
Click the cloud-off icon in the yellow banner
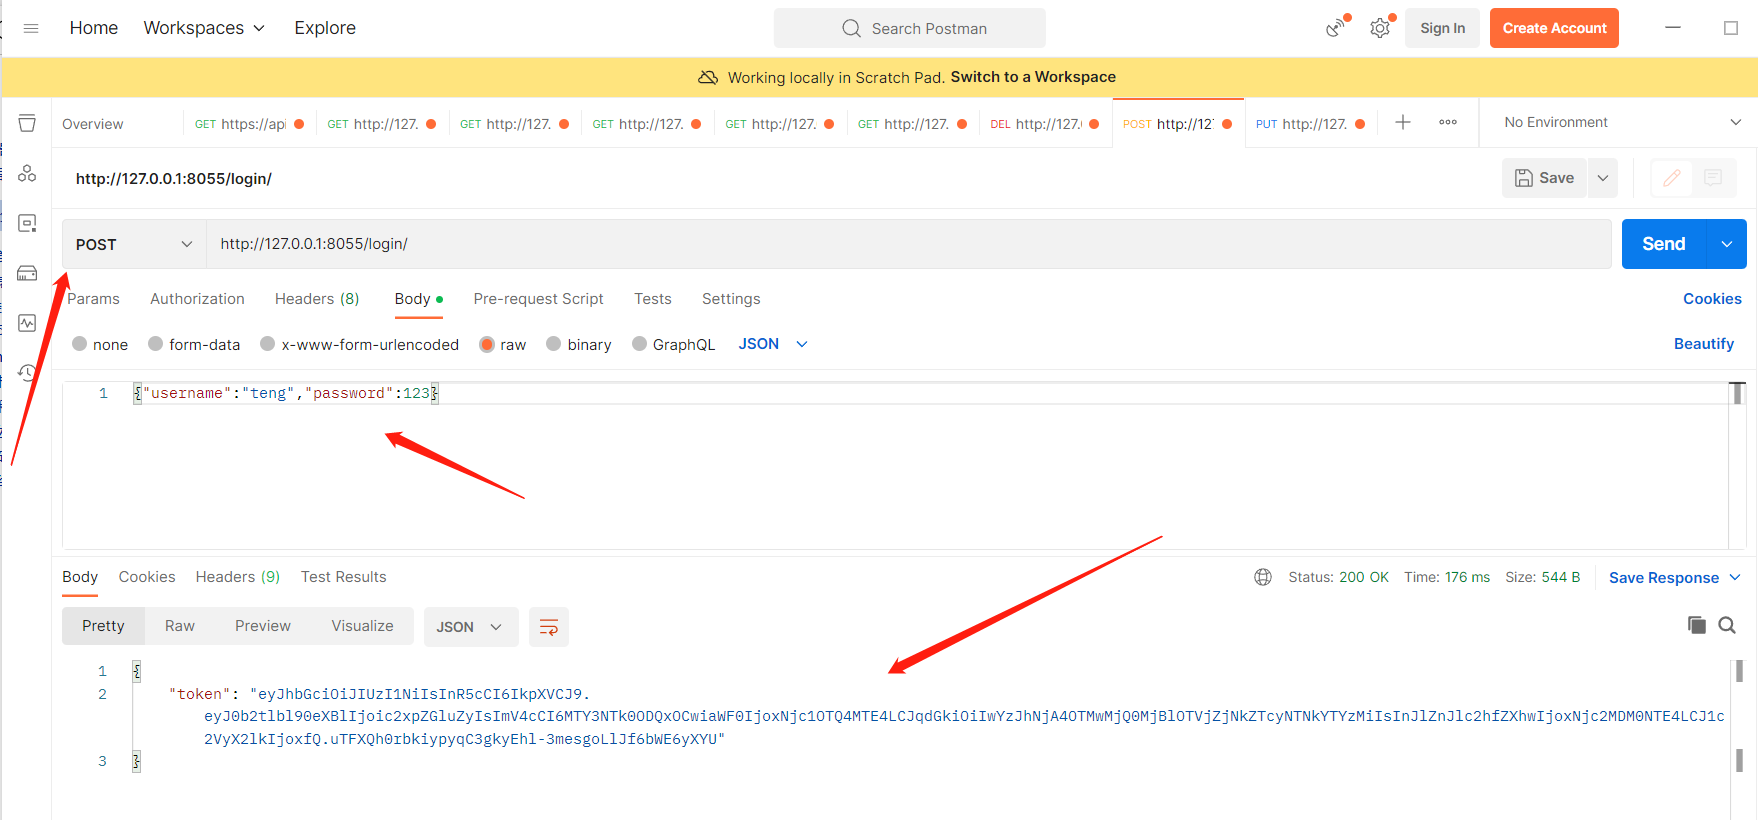click(x=708, y=77)
